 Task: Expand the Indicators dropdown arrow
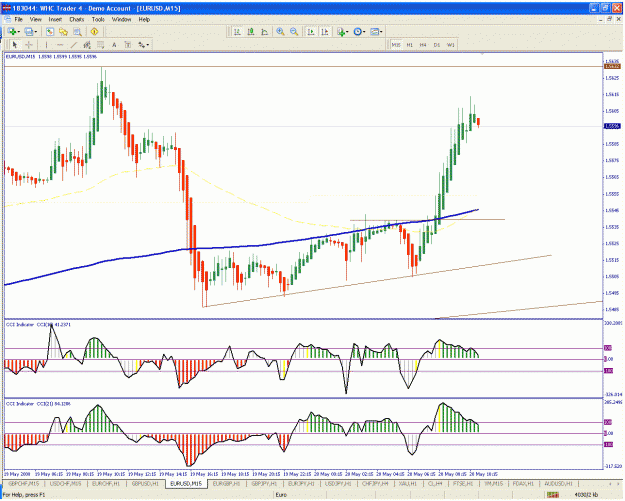[347, 32]
